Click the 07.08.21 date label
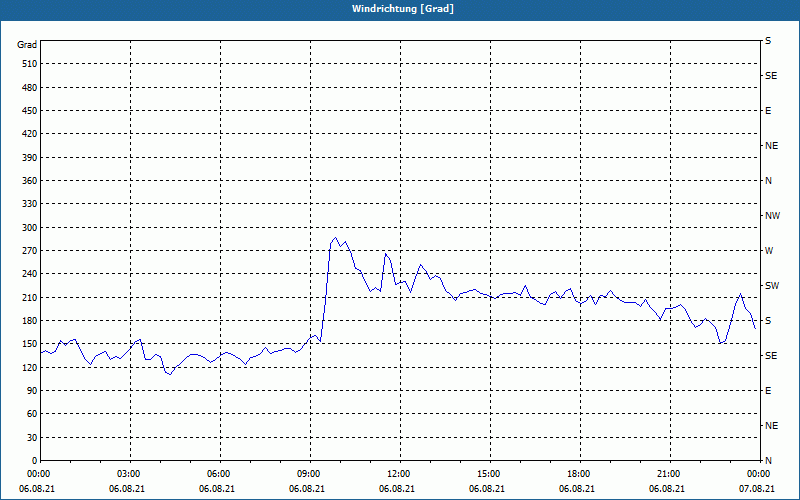 point(757,489)
